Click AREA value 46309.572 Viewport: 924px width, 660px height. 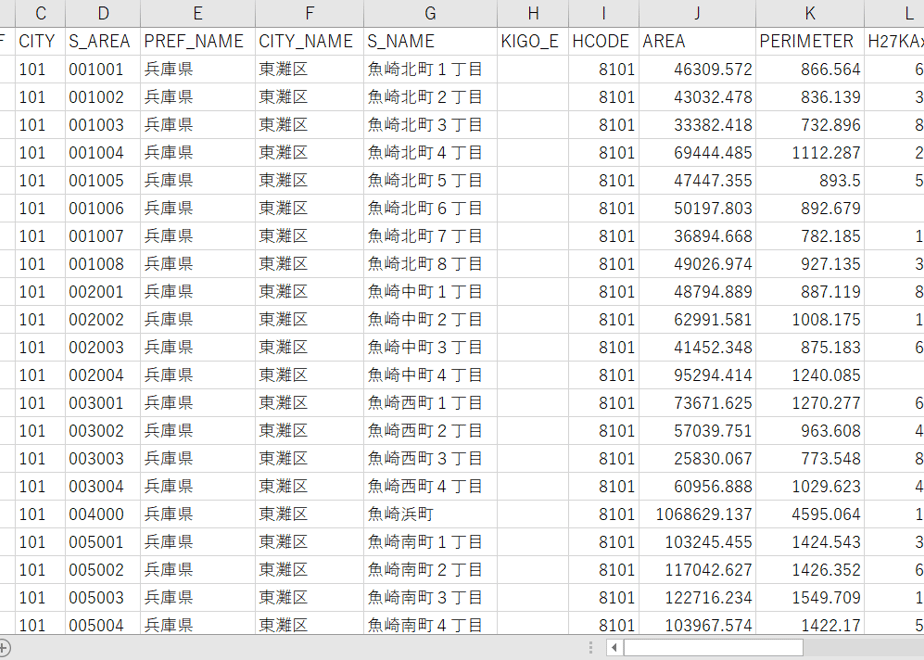[x=697, y=70]
